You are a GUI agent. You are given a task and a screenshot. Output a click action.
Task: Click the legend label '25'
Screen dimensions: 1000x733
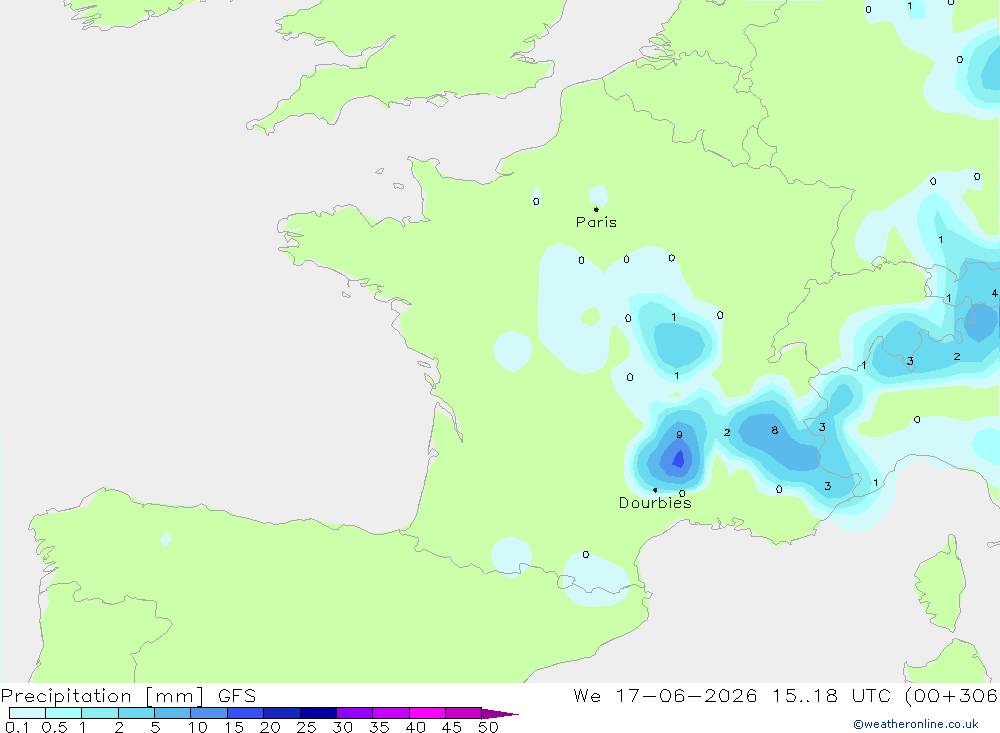pyautogui.click(x=307, y=727)
